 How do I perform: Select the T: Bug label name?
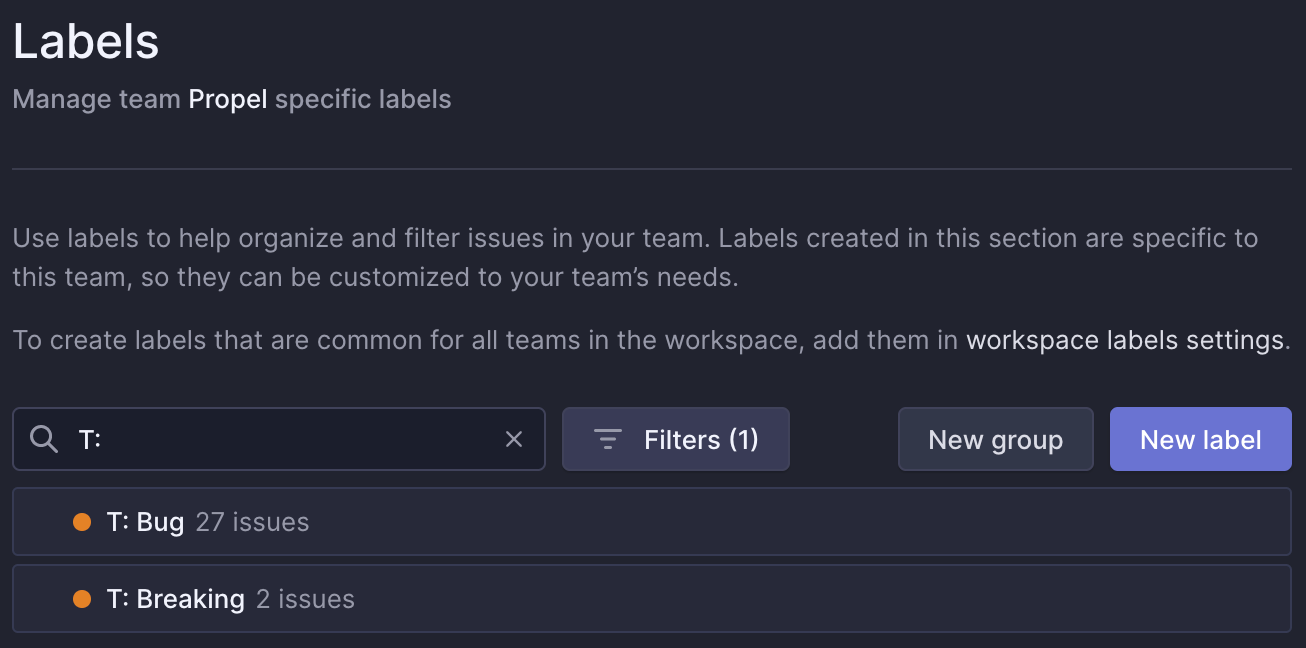145,522
